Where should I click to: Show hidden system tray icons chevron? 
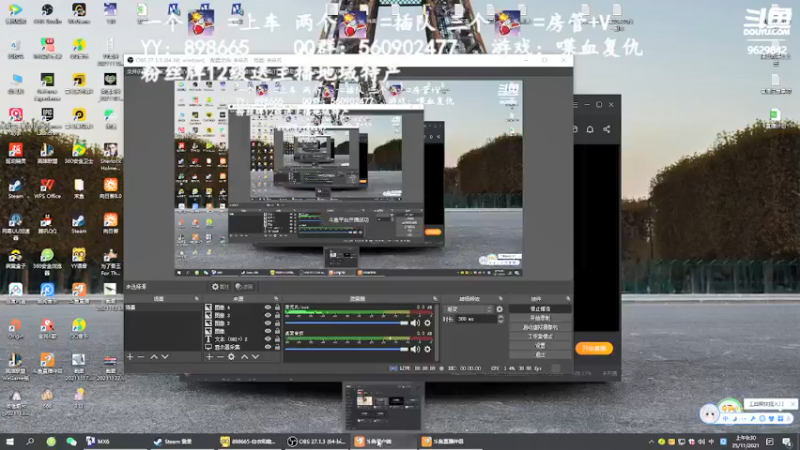[x=651, y=442]
